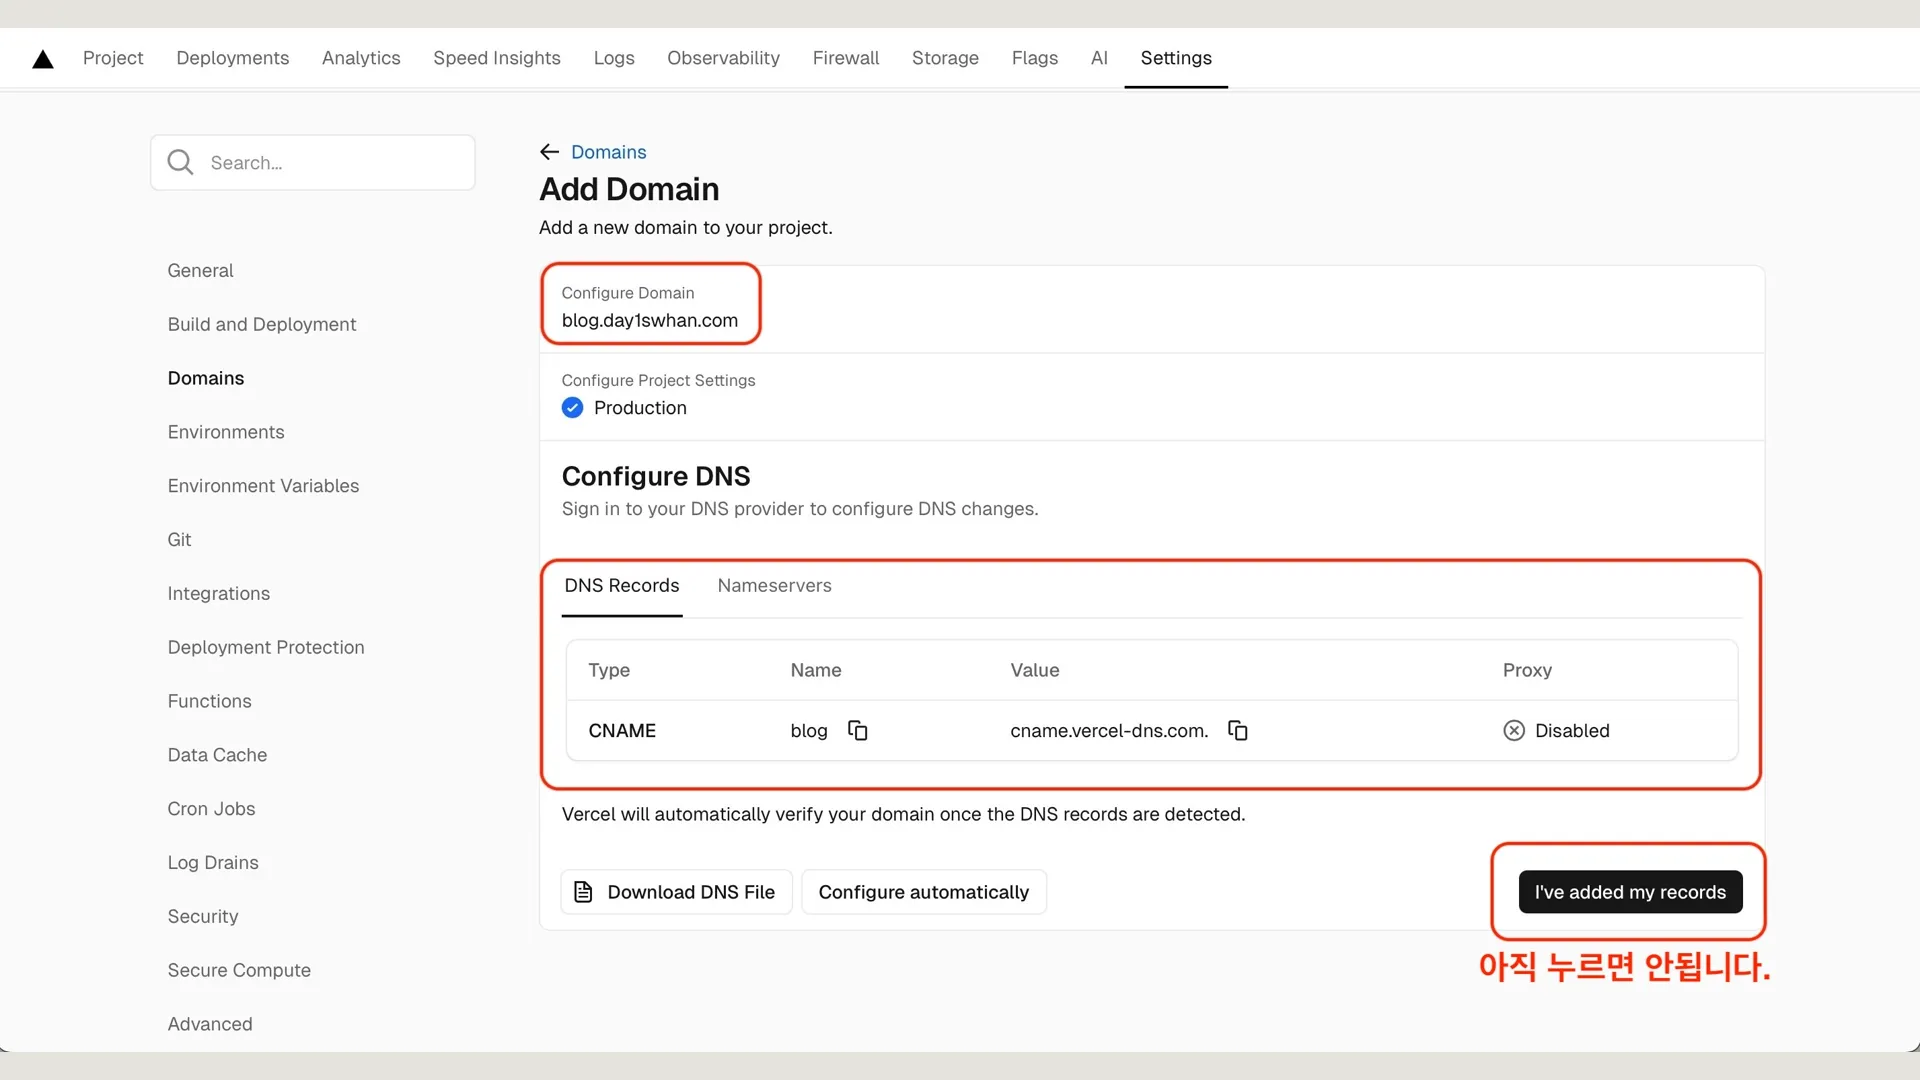
Task: Open Deployment Protection settings
Action: click(x=266, y=648)
